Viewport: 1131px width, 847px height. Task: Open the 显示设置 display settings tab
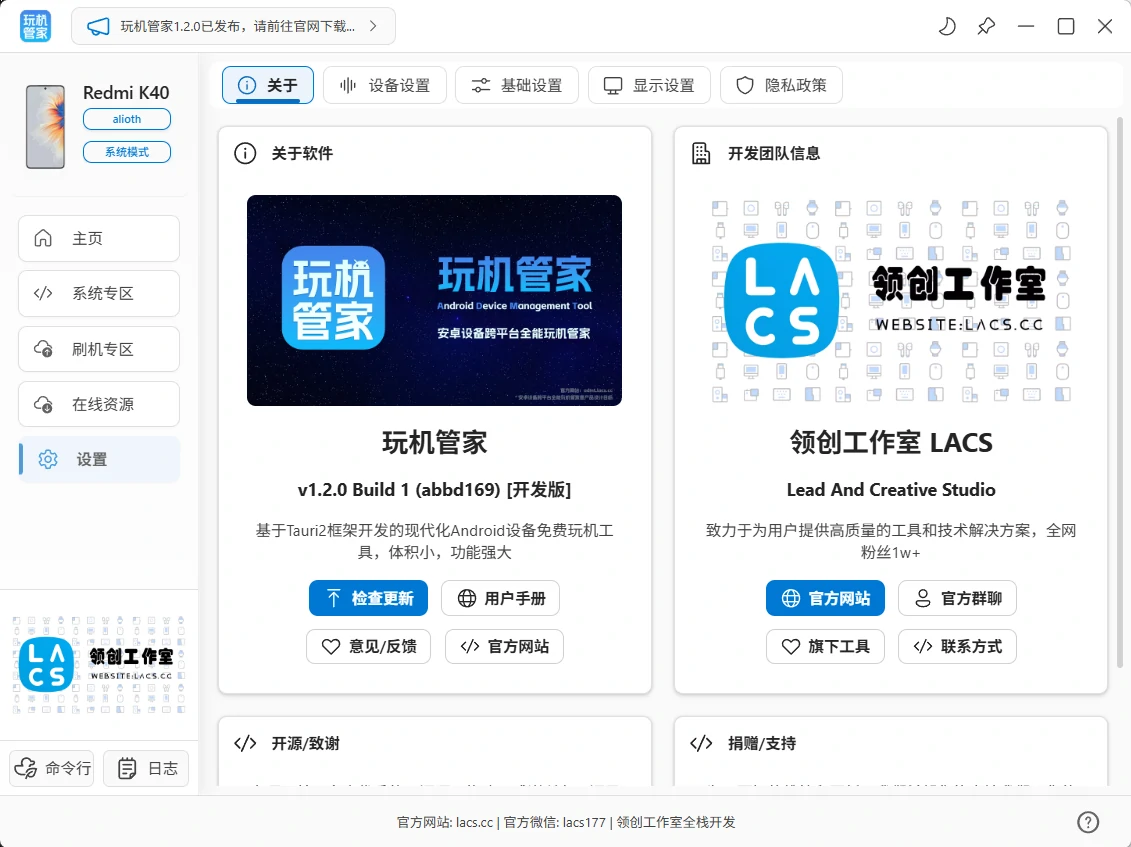point(649,85)
